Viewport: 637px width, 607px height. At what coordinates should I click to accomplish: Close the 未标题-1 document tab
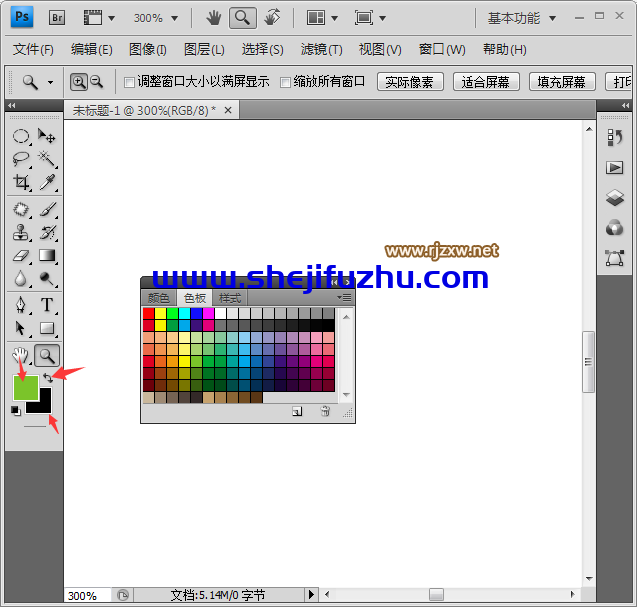click(228, 110)
